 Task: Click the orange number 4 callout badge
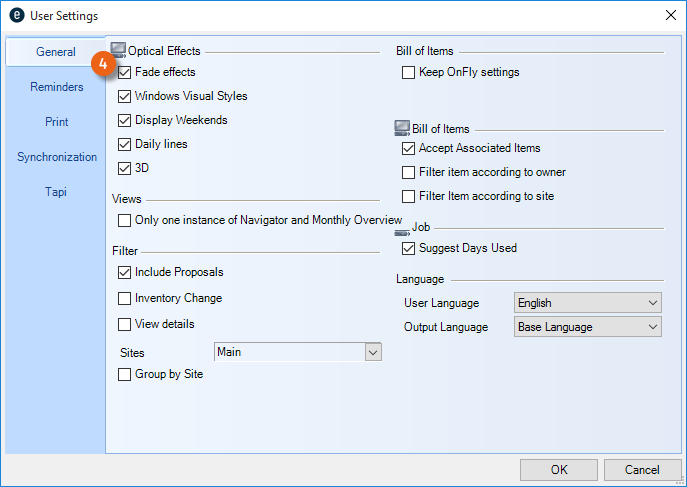click(x=104, y=63)
